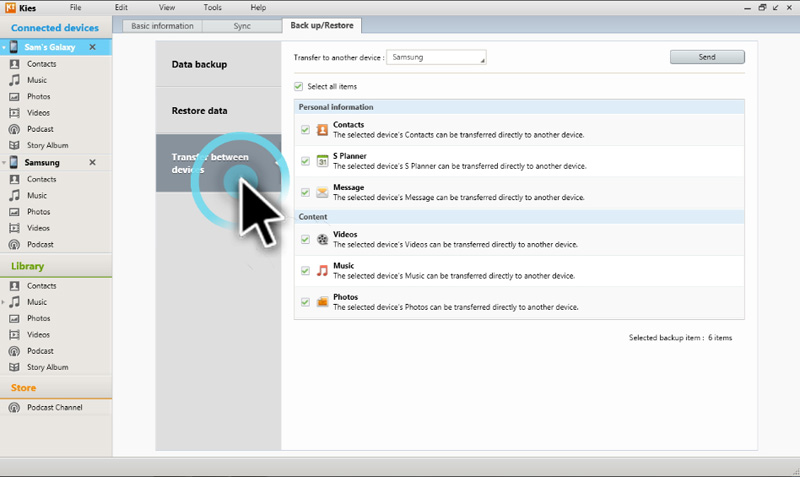Uncheck the S Planner transfer checkbox

click(305, 161)
